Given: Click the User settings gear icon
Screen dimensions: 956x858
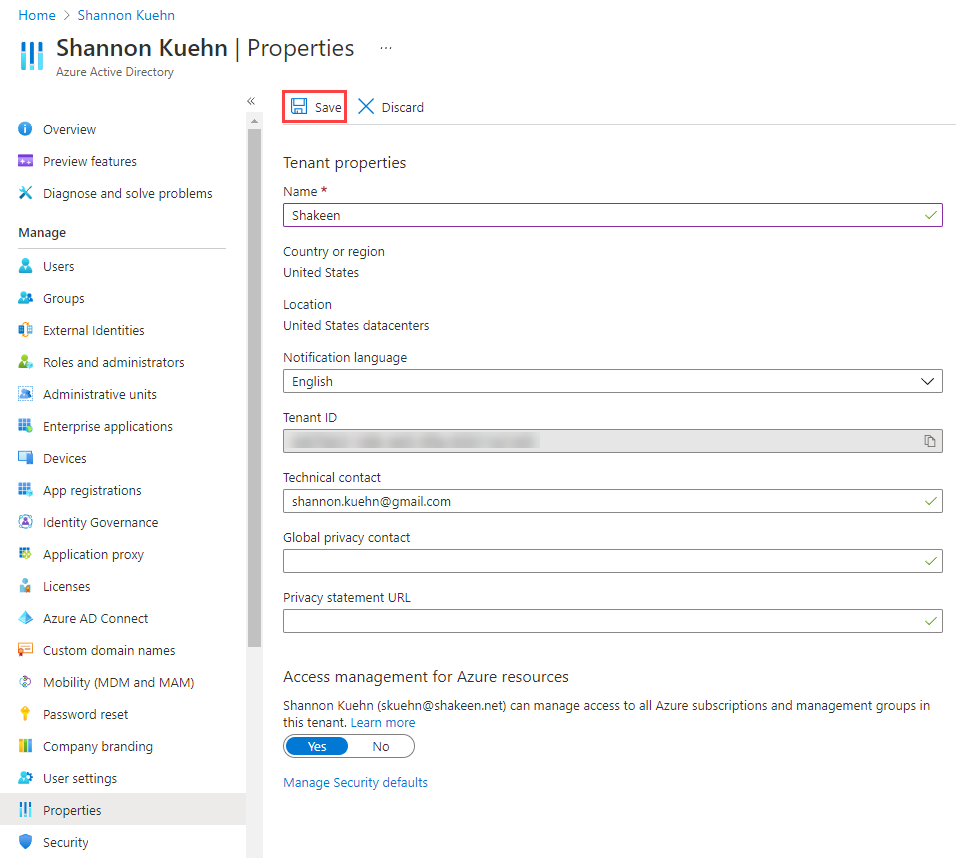Looking at the screenshot, I should click(x=25, y=778).
